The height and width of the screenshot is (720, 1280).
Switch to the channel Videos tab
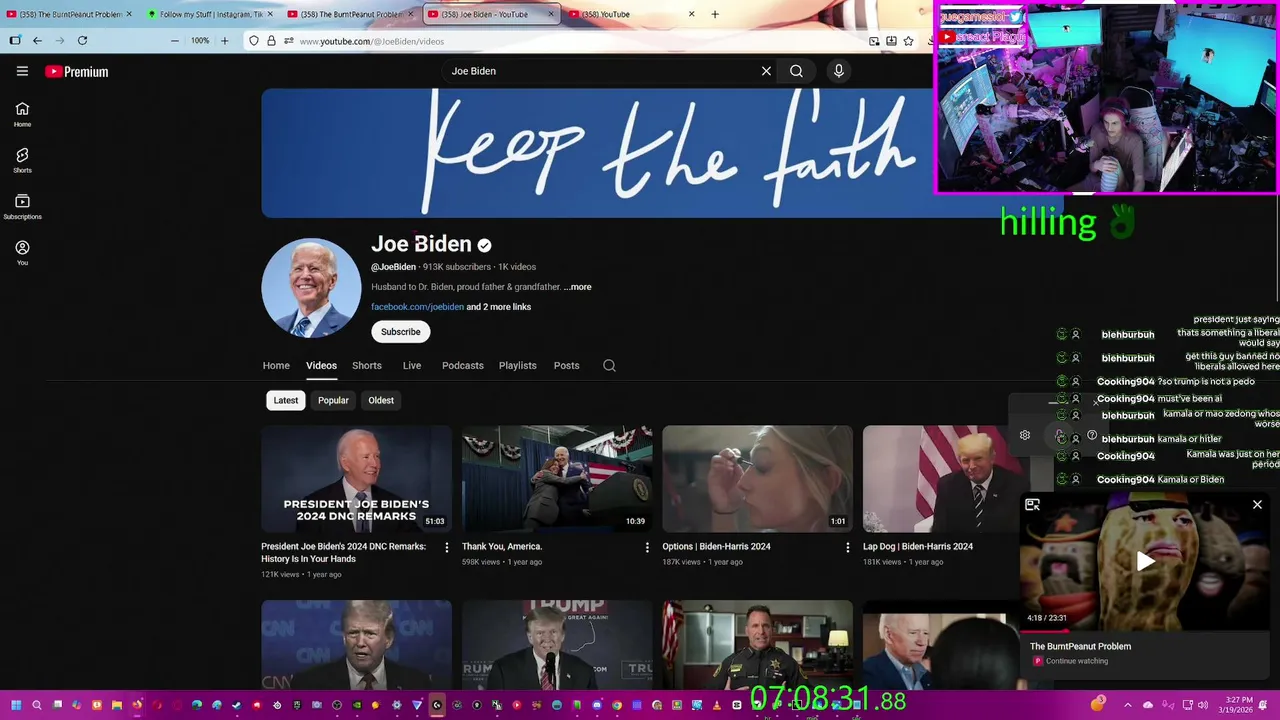click(x=321, y=366)
